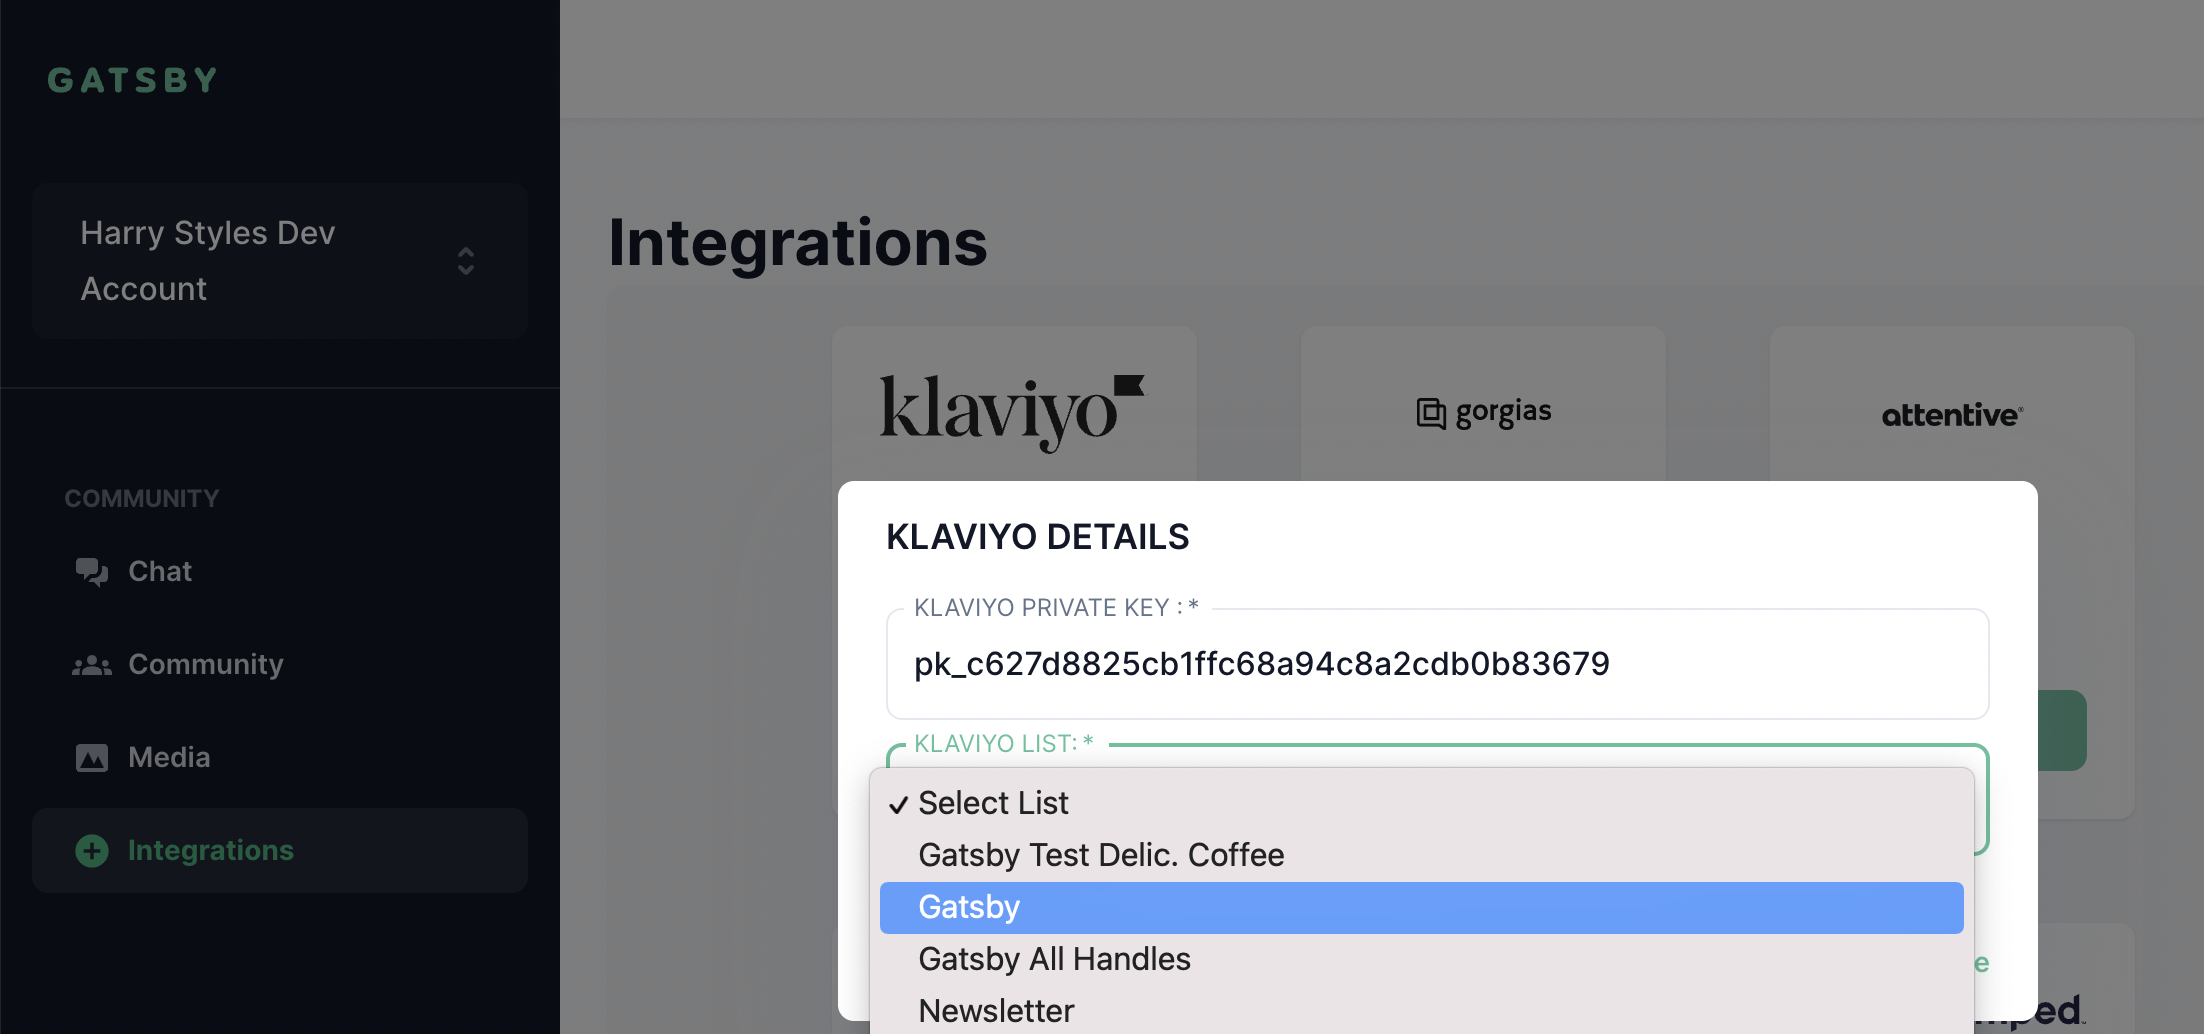Screen dimensions: 2204x1034
Task: Select the highlighted Gatsby list option
Action: pyautogui.click(x=1422, y=907)
